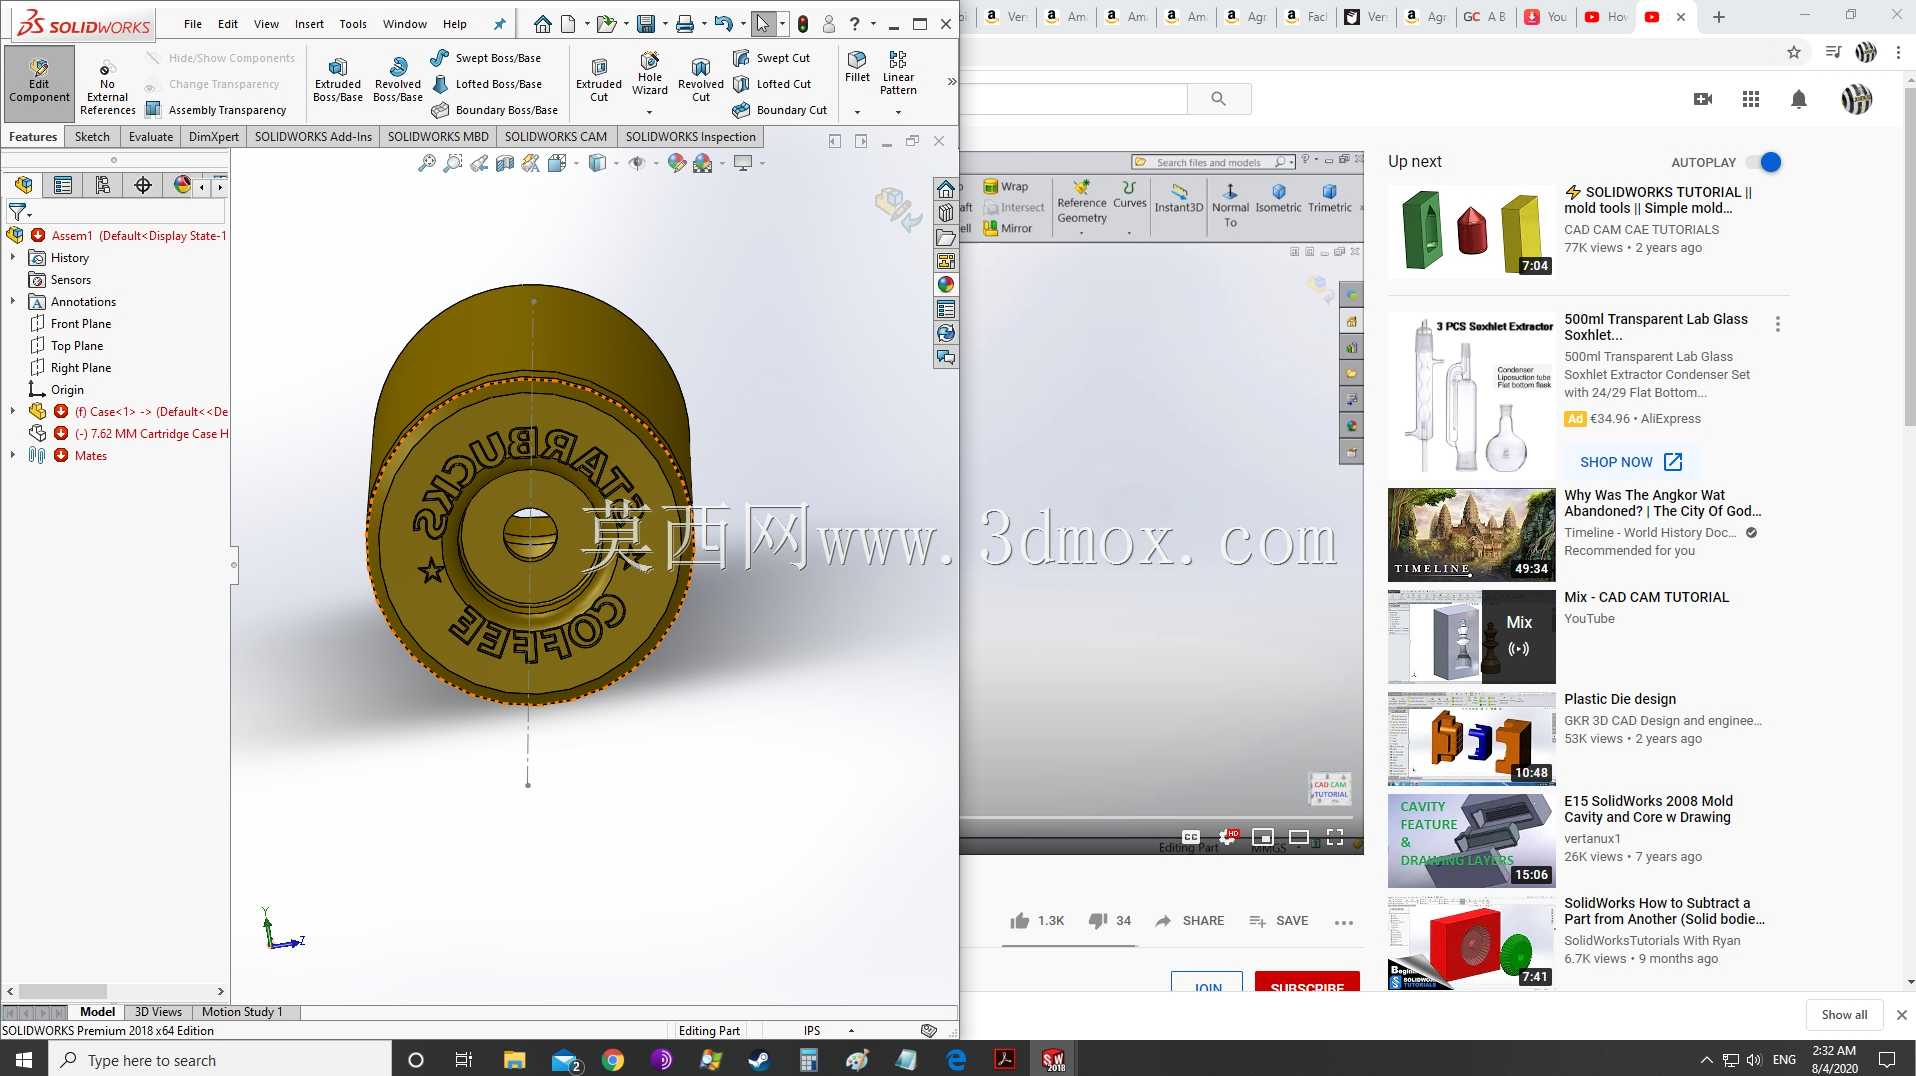
Task: Expand the Case<1> component node
Action: 12,412
